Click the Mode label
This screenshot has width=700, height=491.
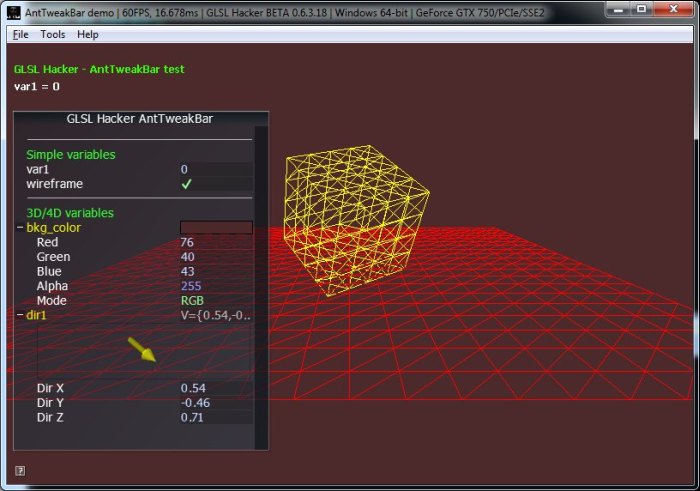(x=52, y=300)
